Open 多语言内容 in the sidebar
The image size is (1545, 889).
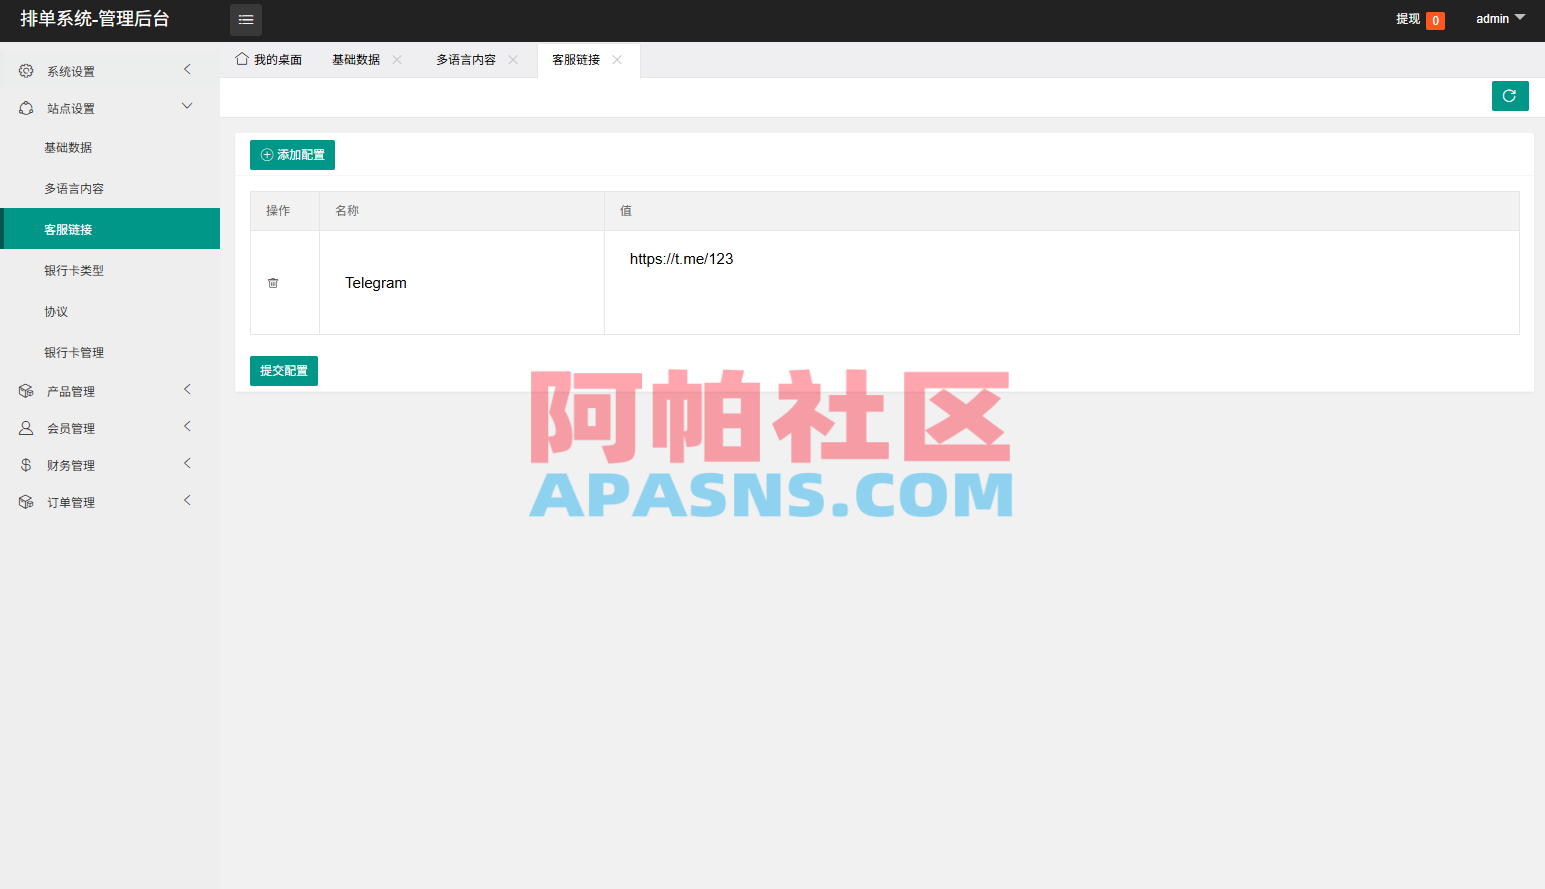[x=110, y=188]
